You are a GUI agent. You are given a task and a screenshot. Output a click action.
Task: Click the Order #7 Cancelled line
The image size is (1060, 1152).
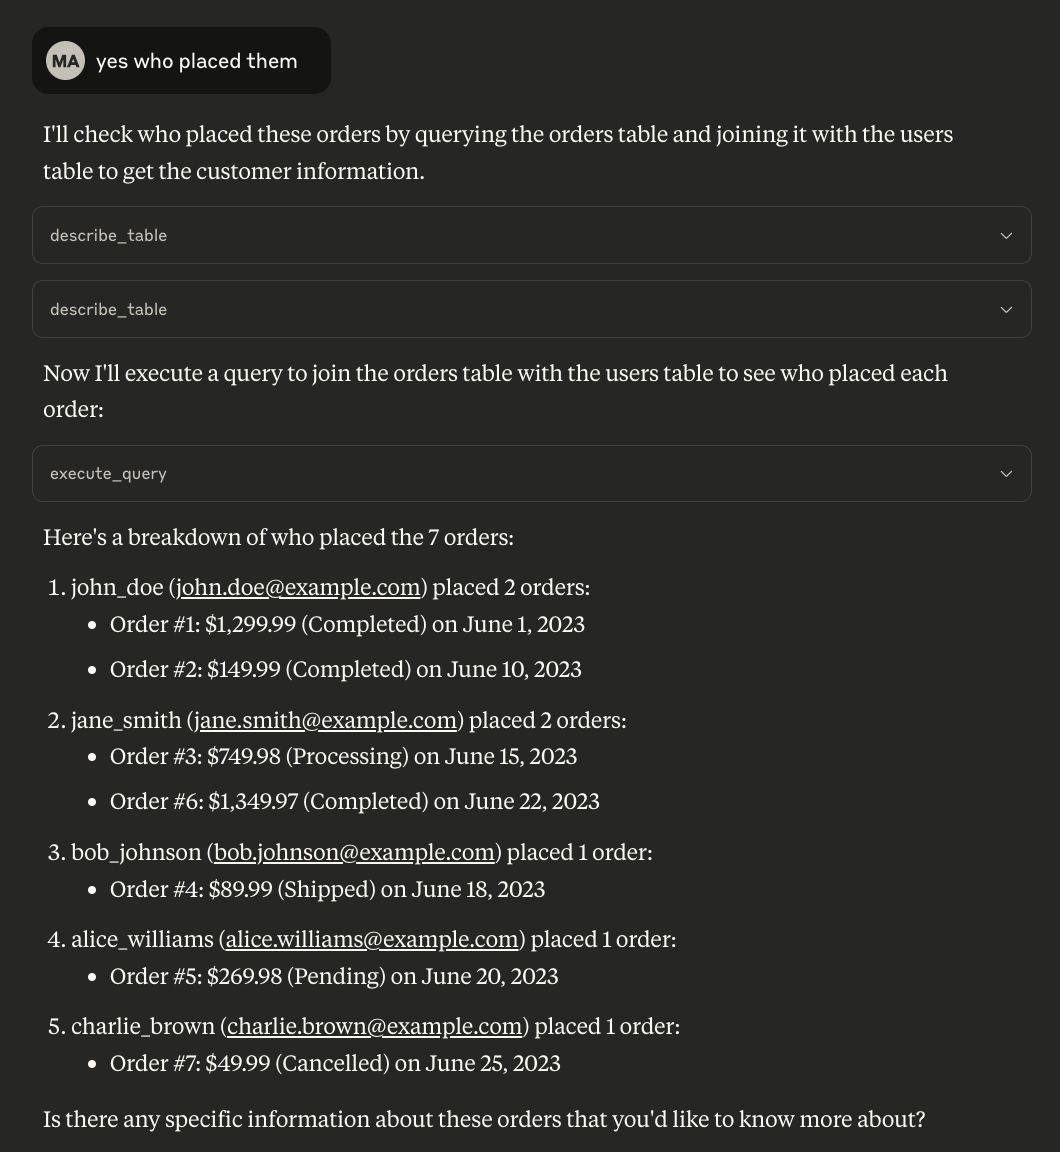coord(335,1064)
